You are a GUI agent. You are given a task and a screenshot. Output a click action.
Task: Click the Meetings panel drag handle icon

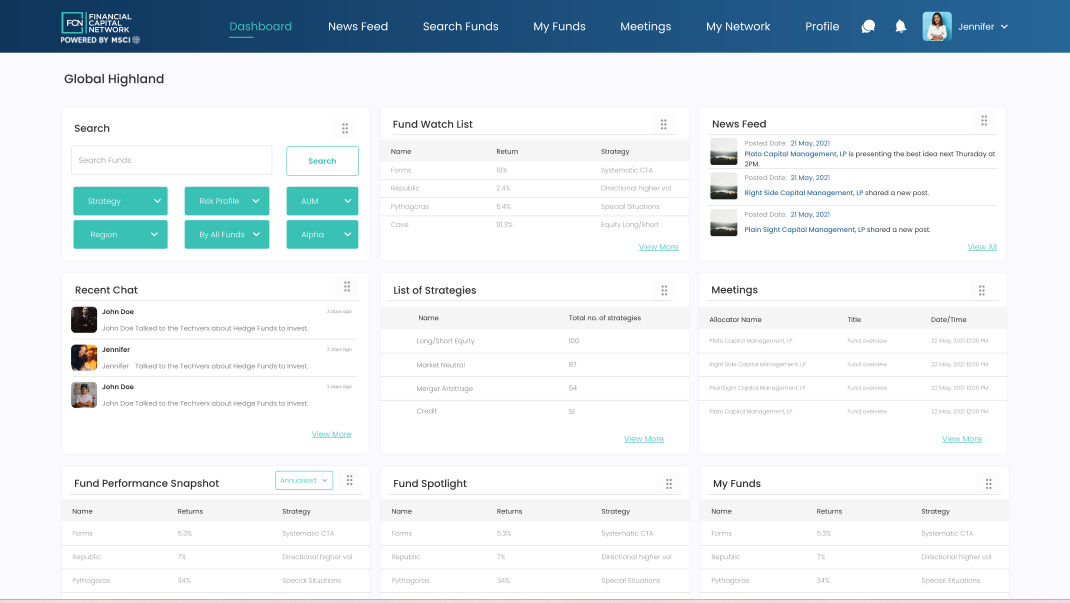point(982,290)
